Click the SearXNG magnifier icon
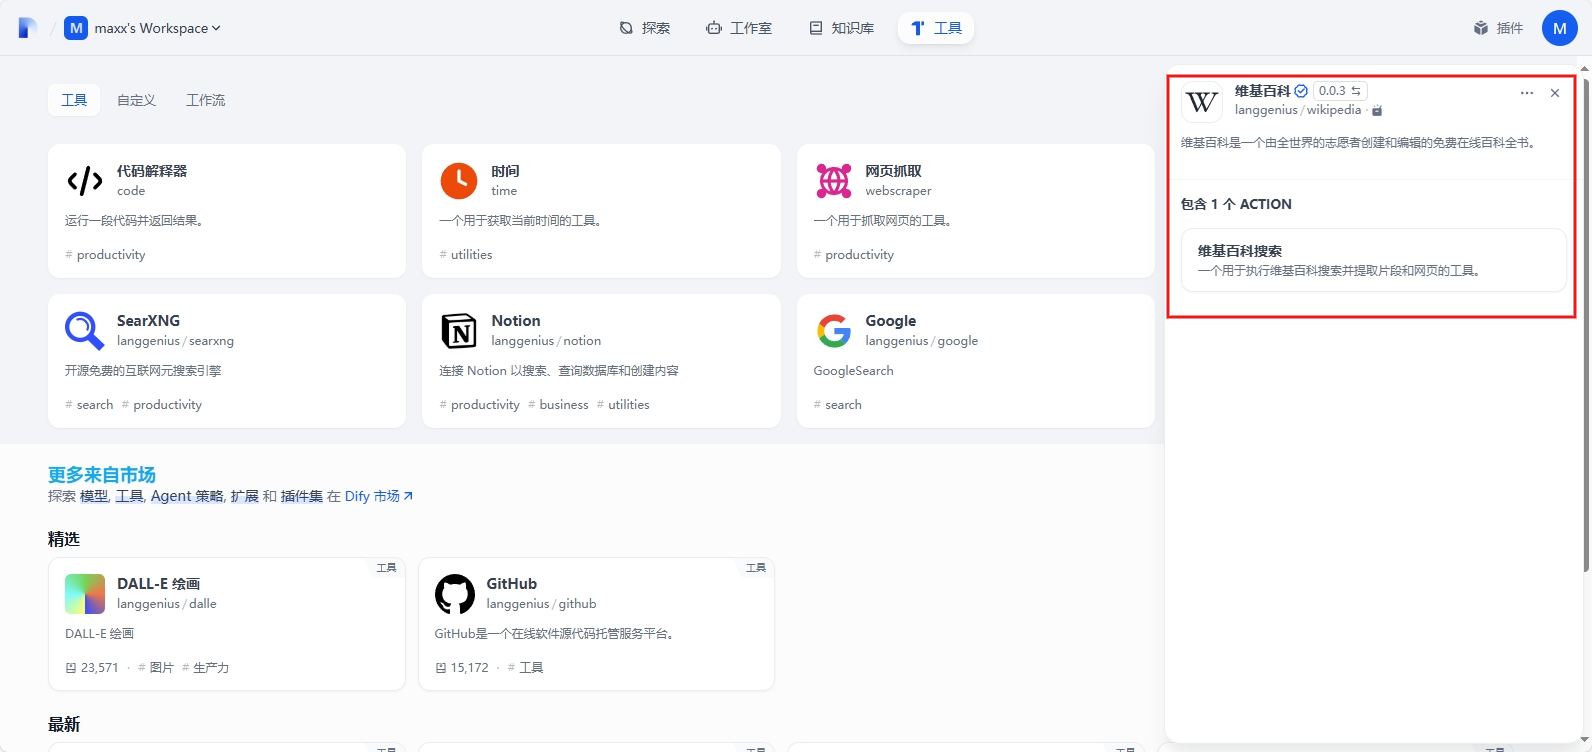1592x752 pixels. [x=85, y=331]
